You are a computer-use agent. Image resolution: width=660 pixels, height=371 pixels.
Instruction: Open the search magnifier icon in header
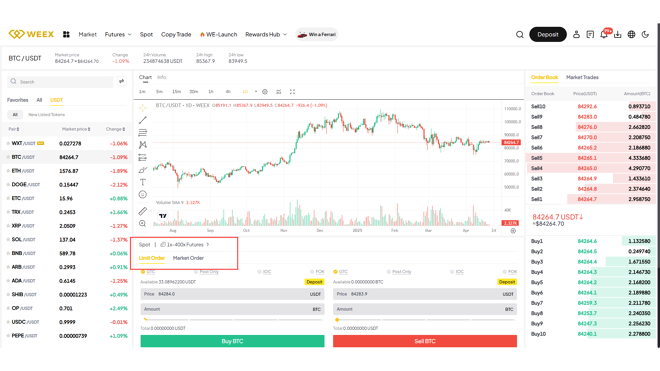520,35
